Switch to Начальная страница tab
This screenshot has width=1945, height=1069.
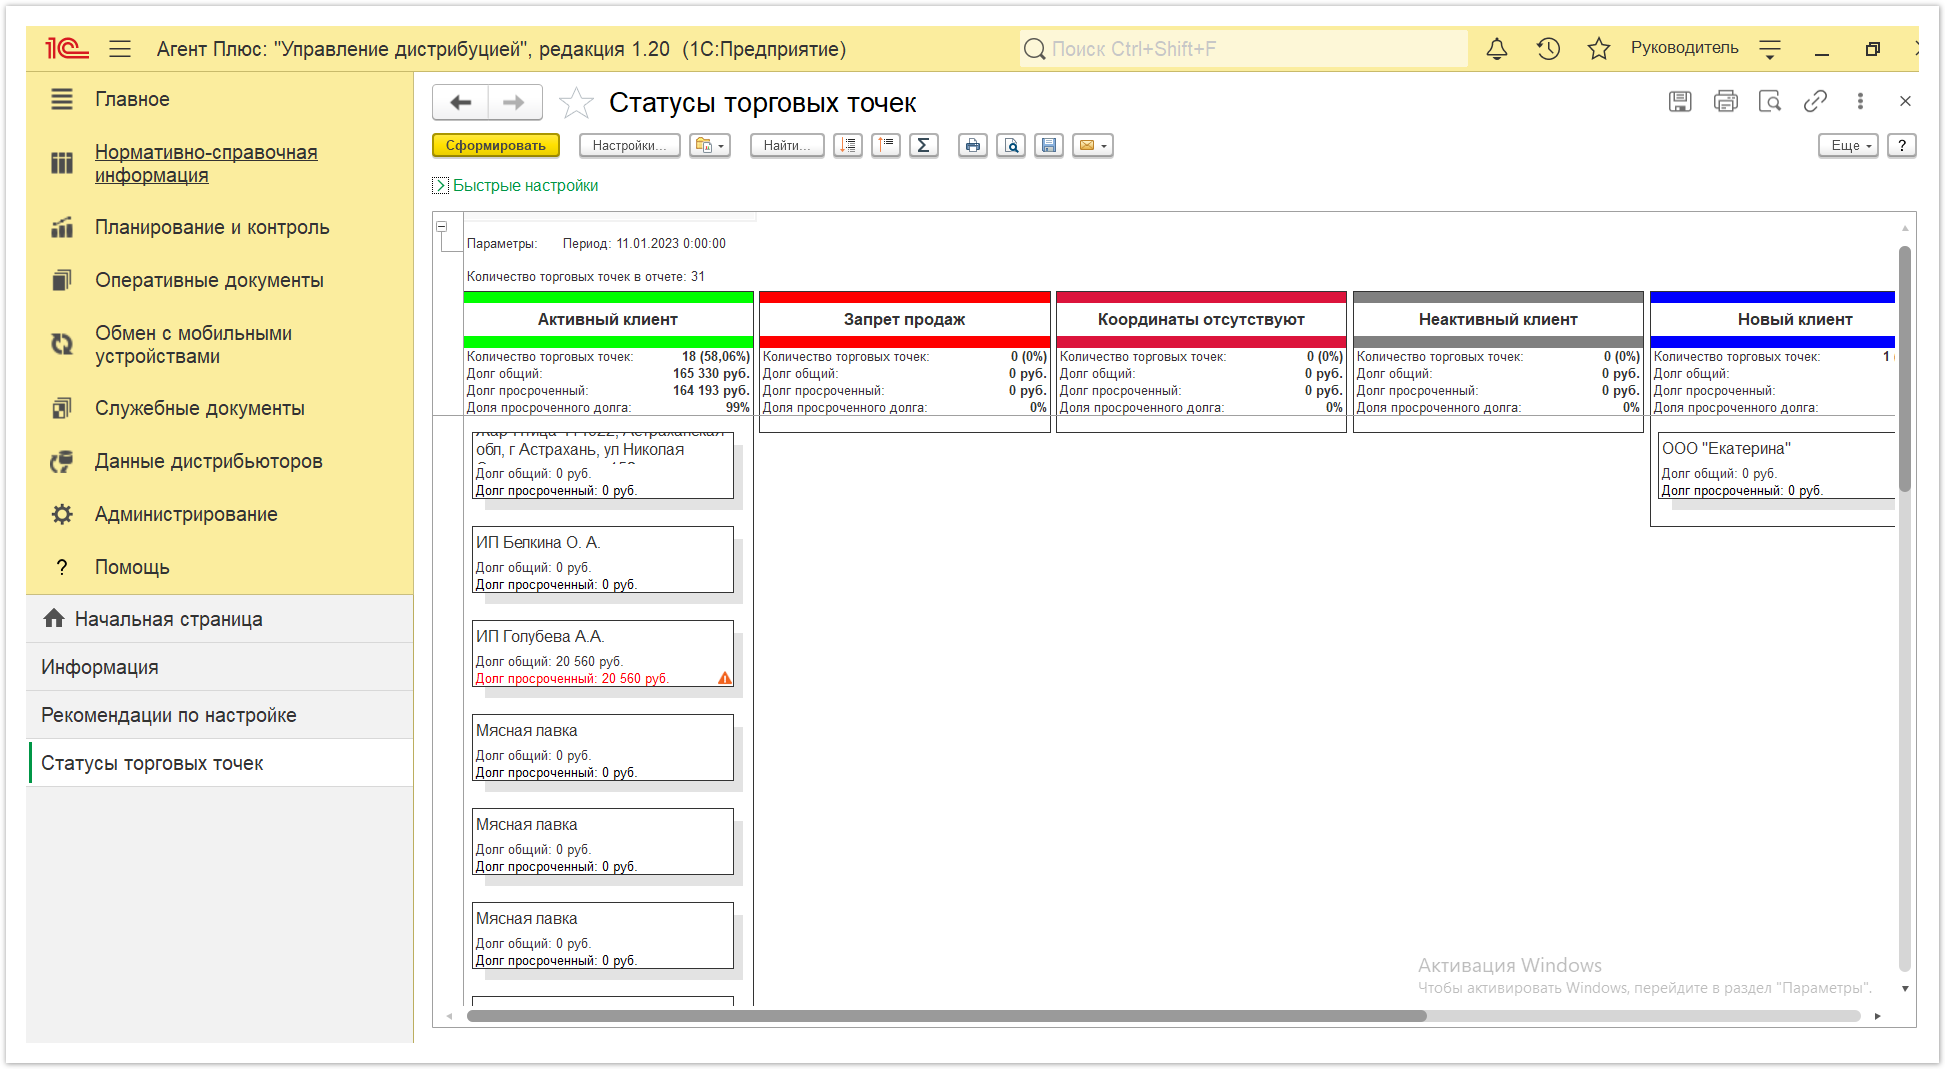220,619
